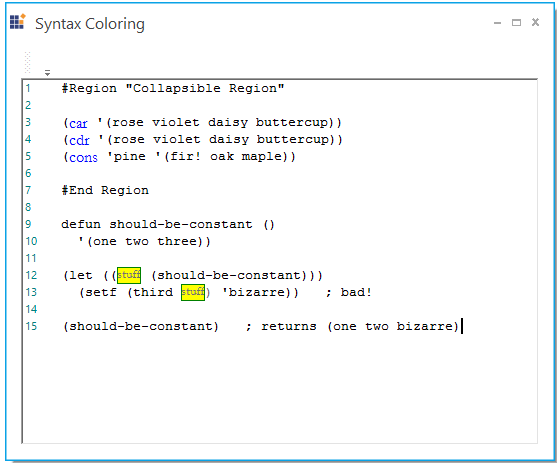Click the '; bad!' comment
The height and width of the screenshot is (463, 557).
[x=348, y=292]
